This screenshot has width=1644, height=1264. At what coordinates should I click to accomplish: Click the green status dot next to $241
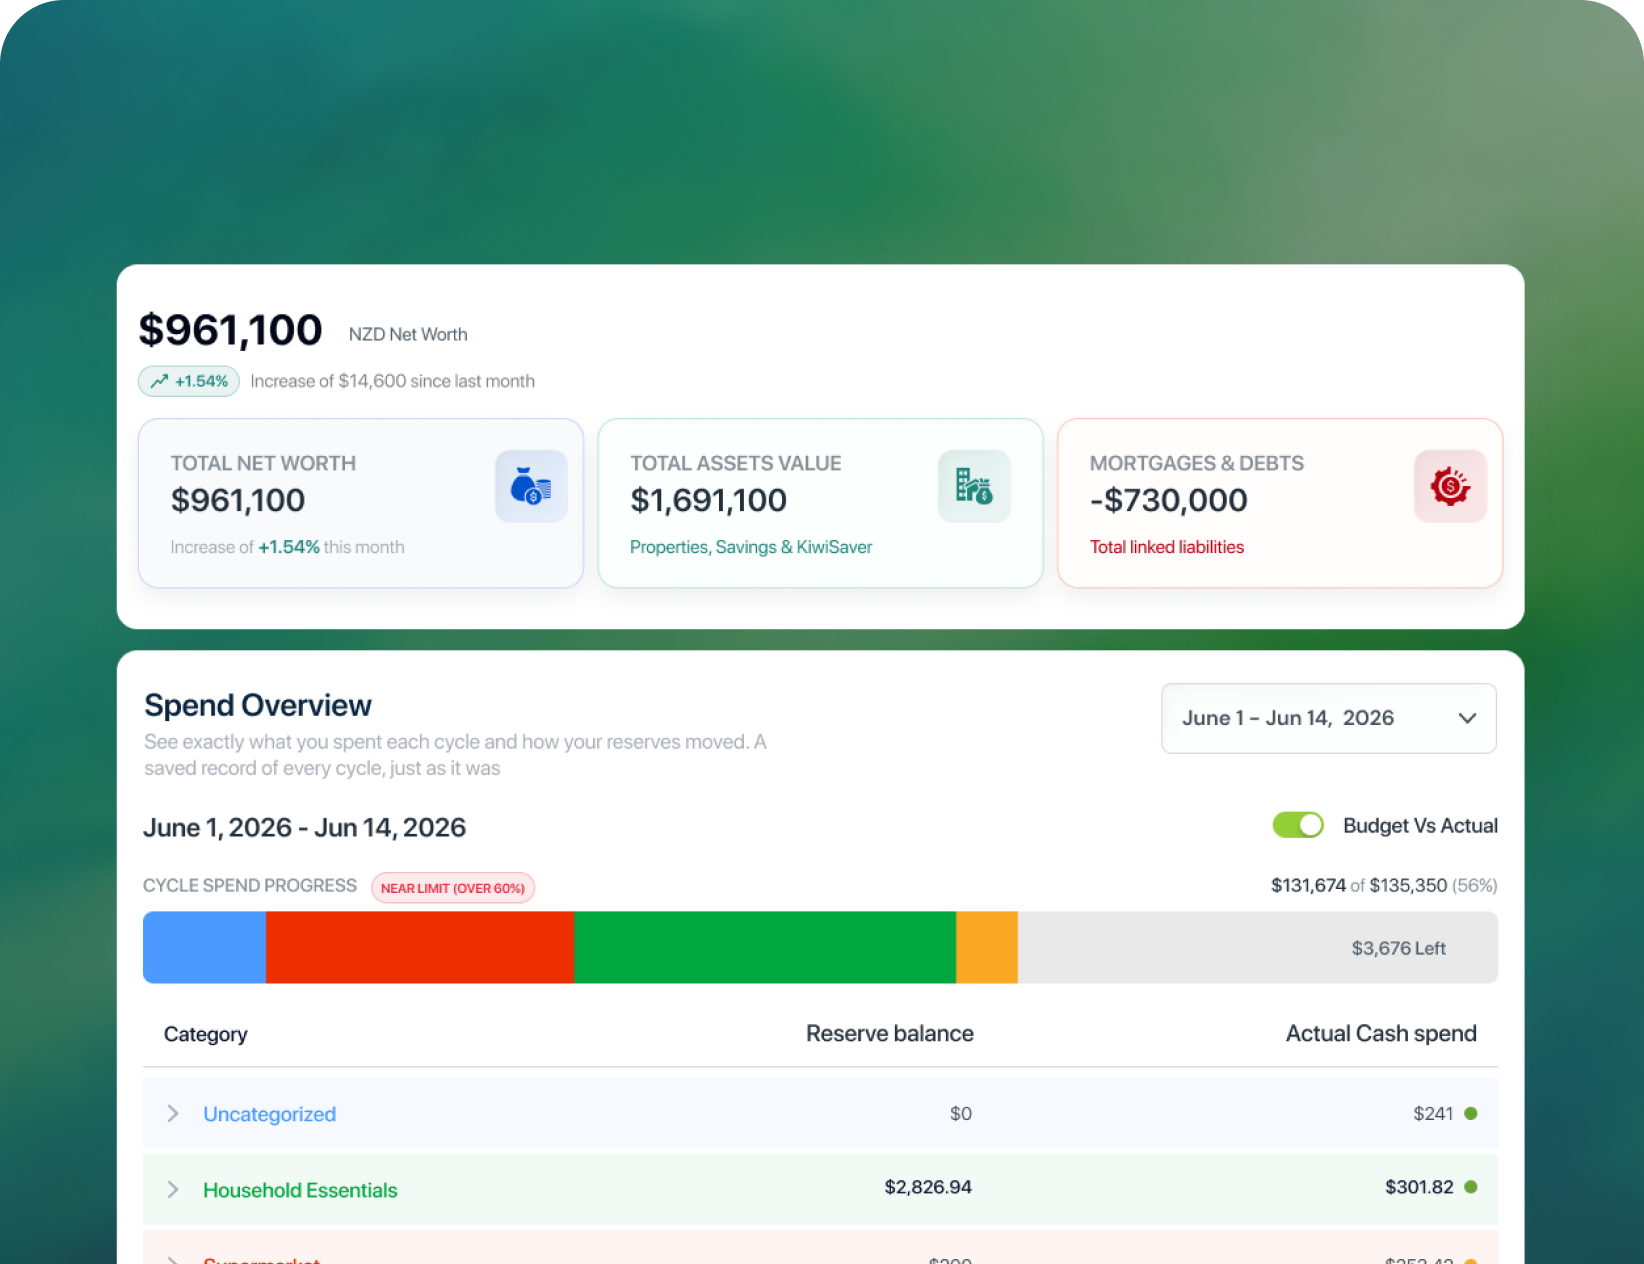[x=1471, y=1113]
